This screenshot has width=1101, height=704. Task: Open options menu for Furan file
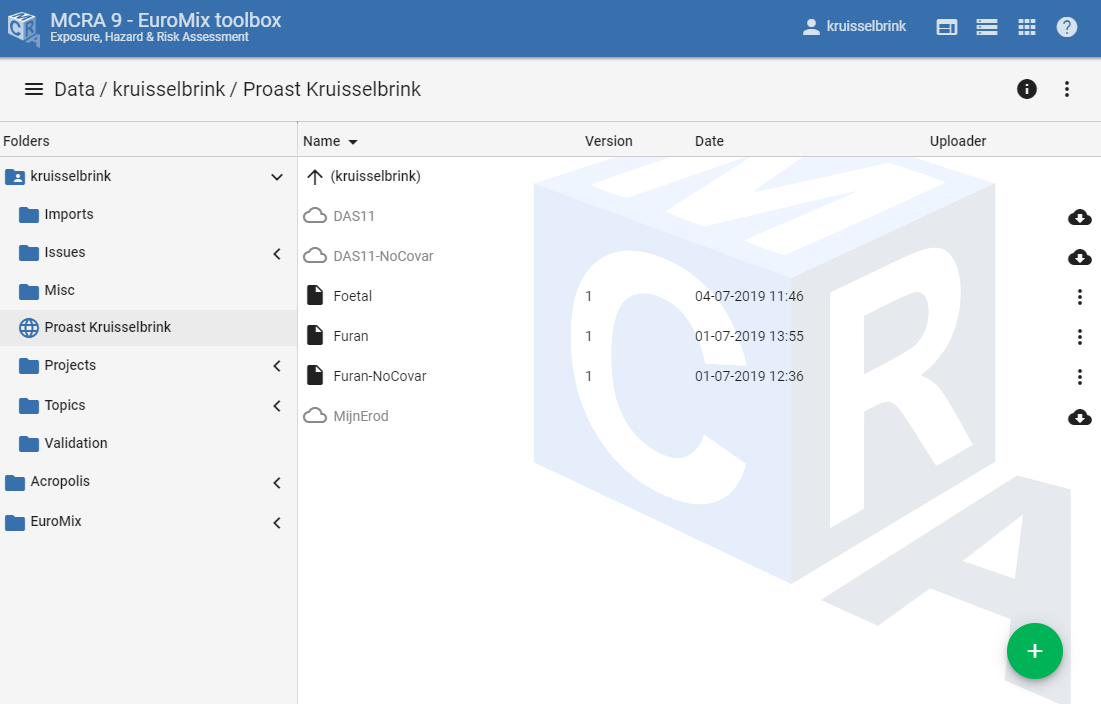1079,336
